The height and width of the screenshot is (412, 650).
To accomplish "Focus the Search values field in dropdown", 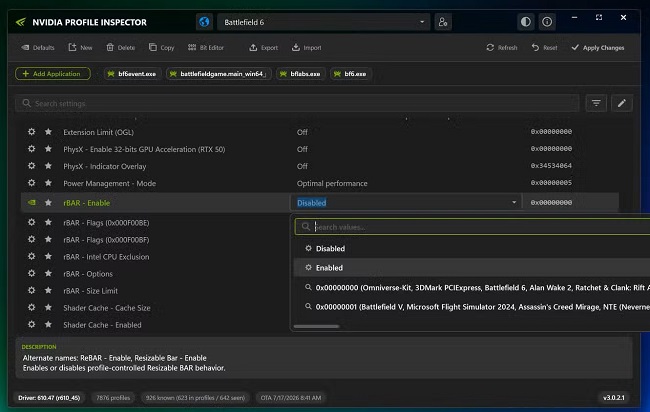I will pyautogui.click(x=472, y=227).
